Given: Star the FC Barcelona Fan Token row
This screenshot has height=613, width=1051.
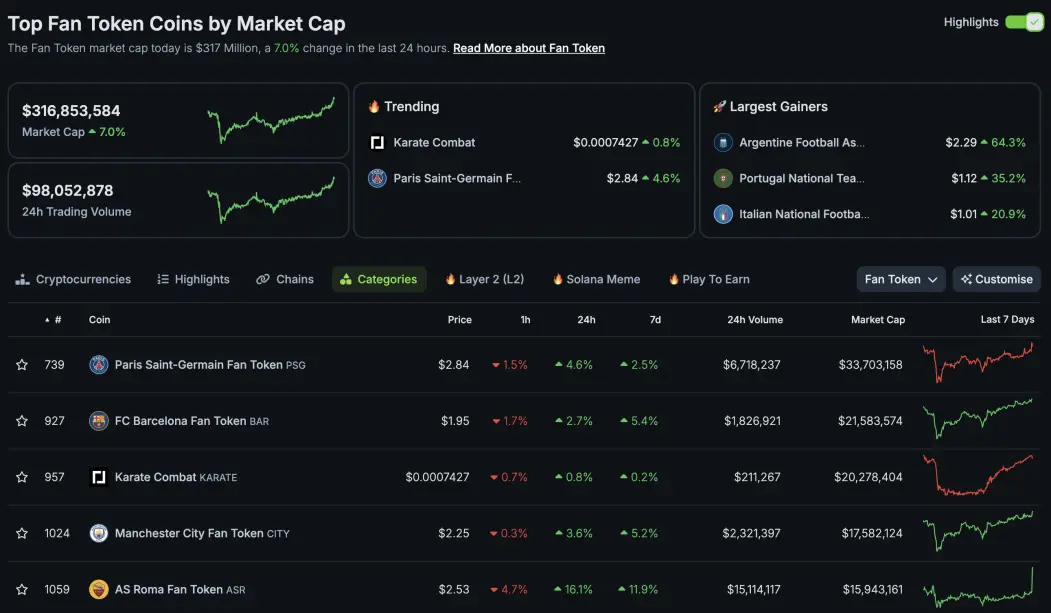Looking at the screenshot, I should coord(22,421).
